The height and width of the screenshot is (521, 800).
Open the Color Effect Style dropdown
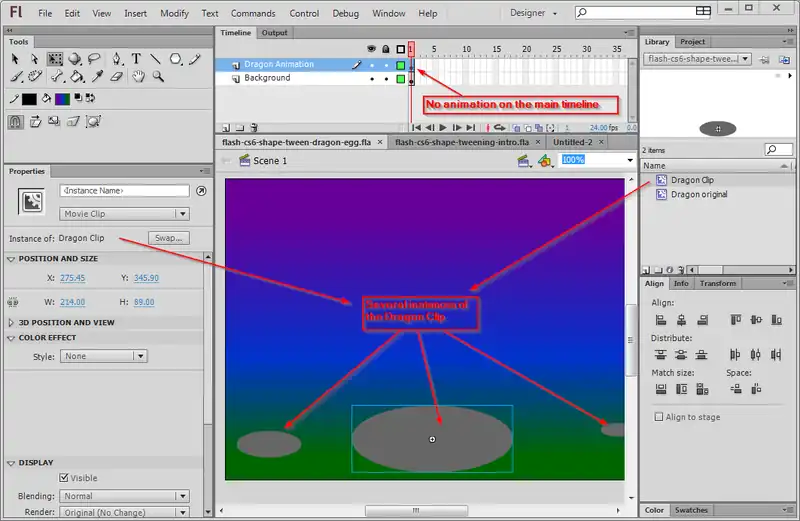[x=104, y=356]
